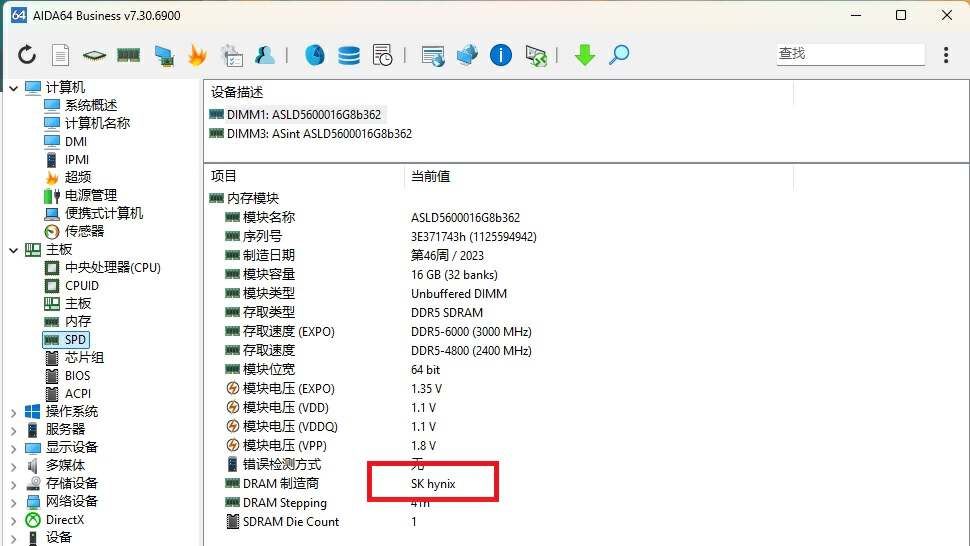Screen dimensions: 970x546
Task: Expand the 服务器 tree node
Action: click(x=14, y=430)
